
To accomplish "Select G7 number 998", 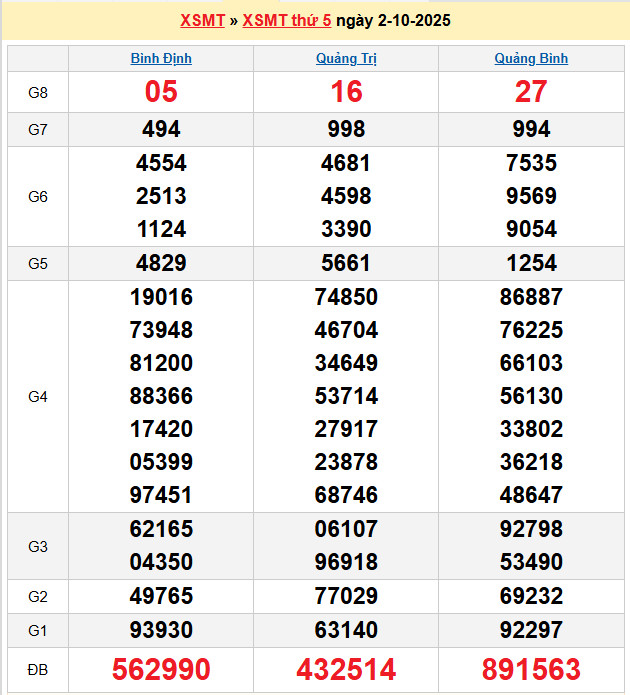I will coord(346,129).
